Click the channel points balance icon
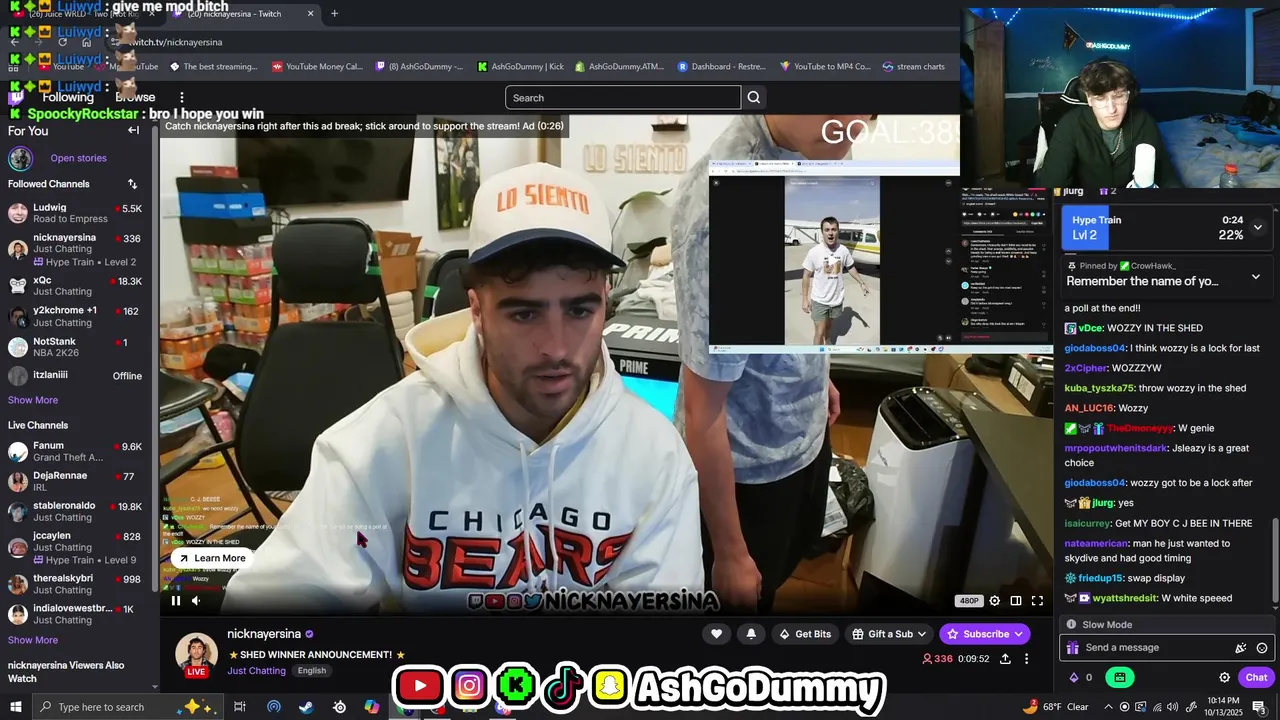Image resolution: width=1280 pixels, height=720 pixels. (x=1074, y=677)
